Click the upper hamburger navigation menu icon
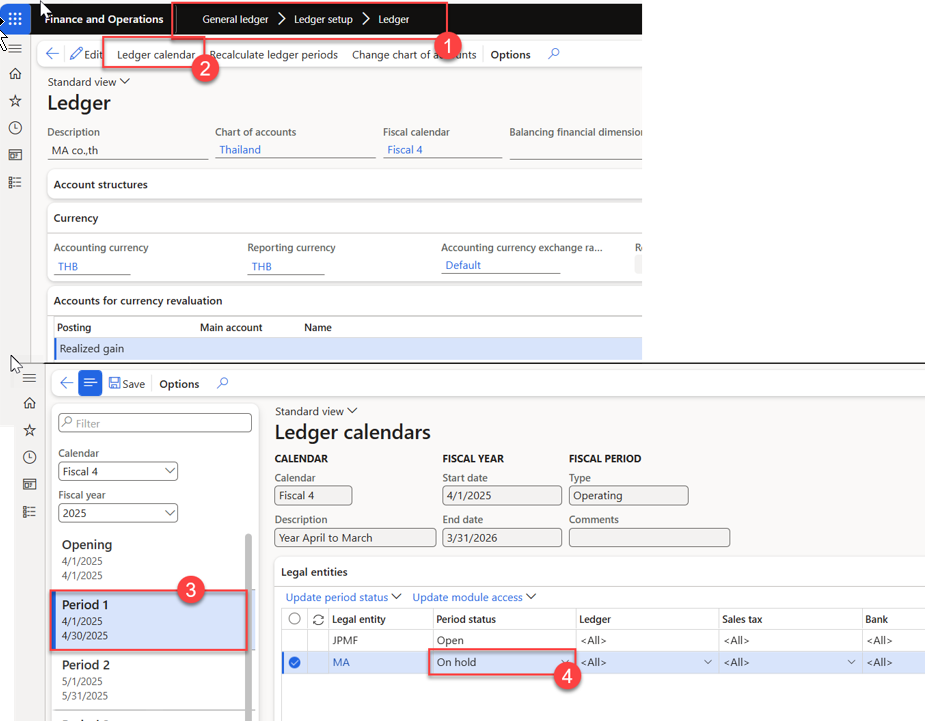 click(x=15, y=48)
